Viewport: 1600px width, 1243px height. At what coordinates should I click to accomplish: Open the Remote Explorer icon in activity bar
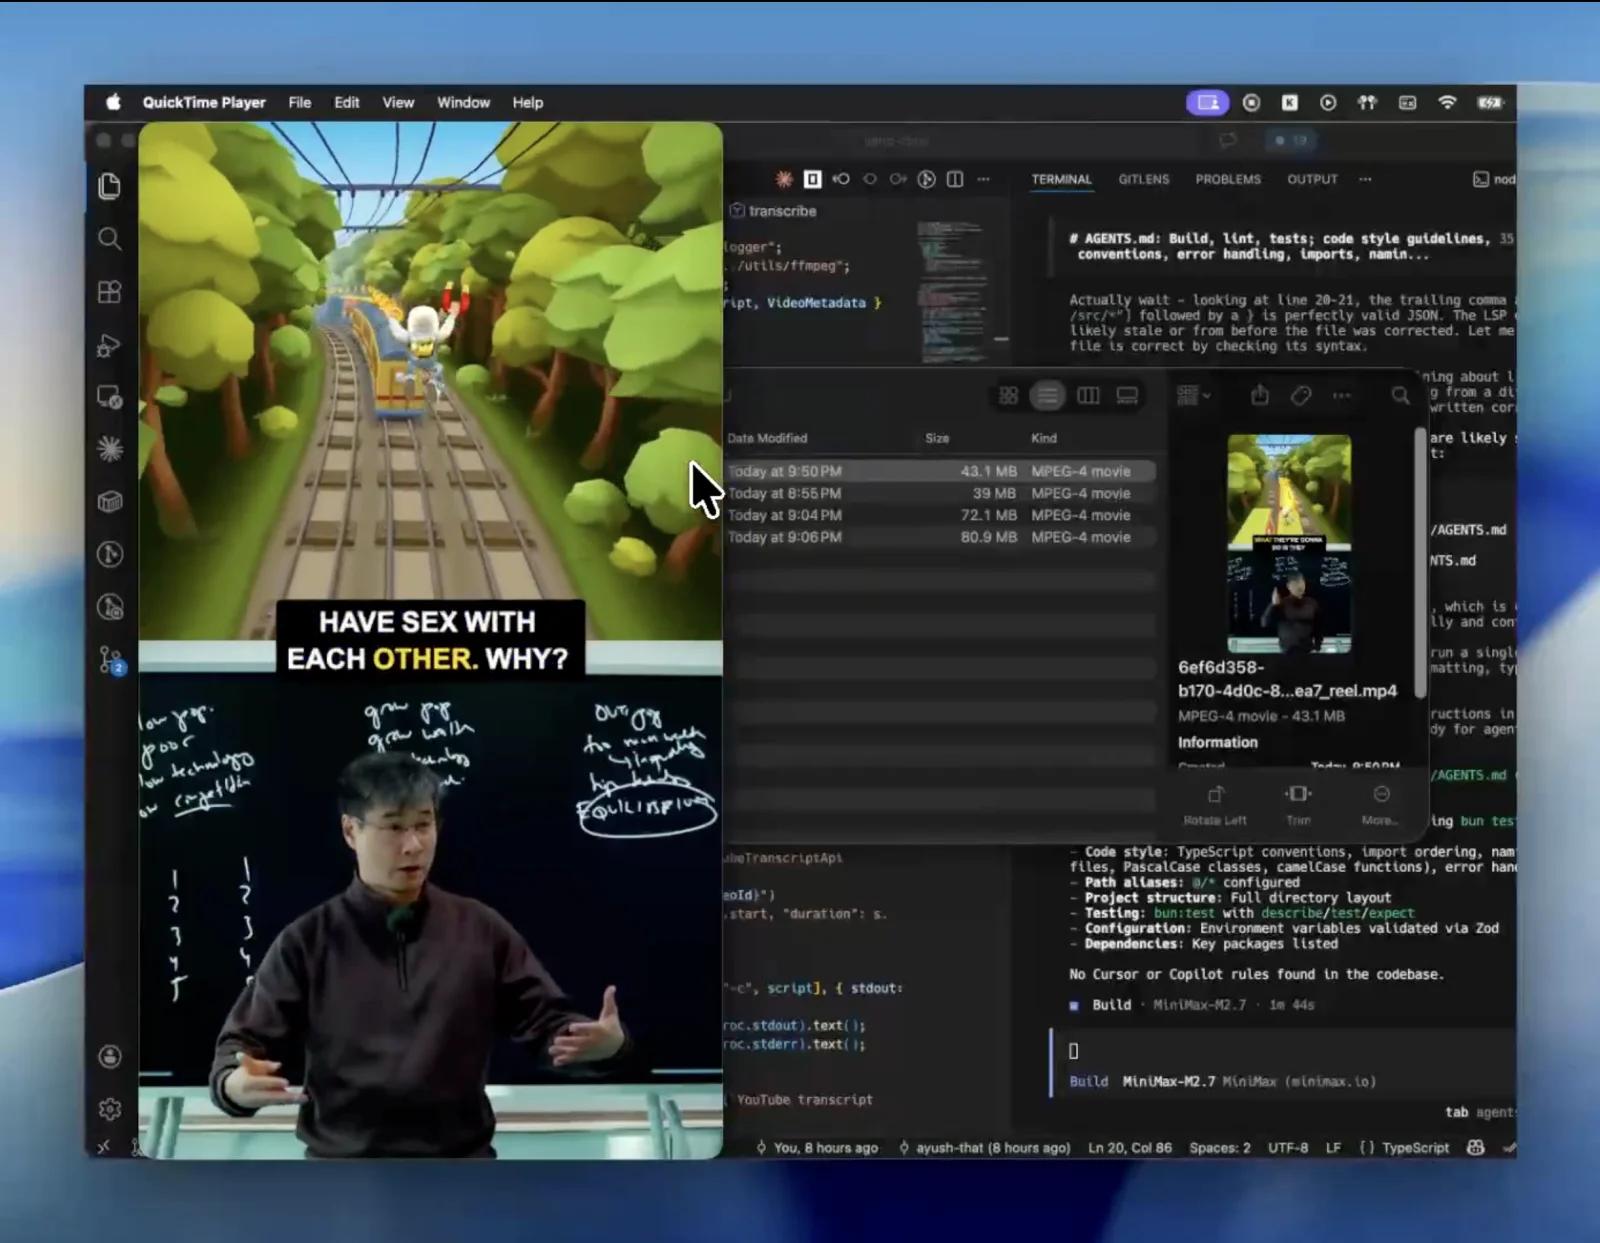pyautogui.click(x=110, y=397)
